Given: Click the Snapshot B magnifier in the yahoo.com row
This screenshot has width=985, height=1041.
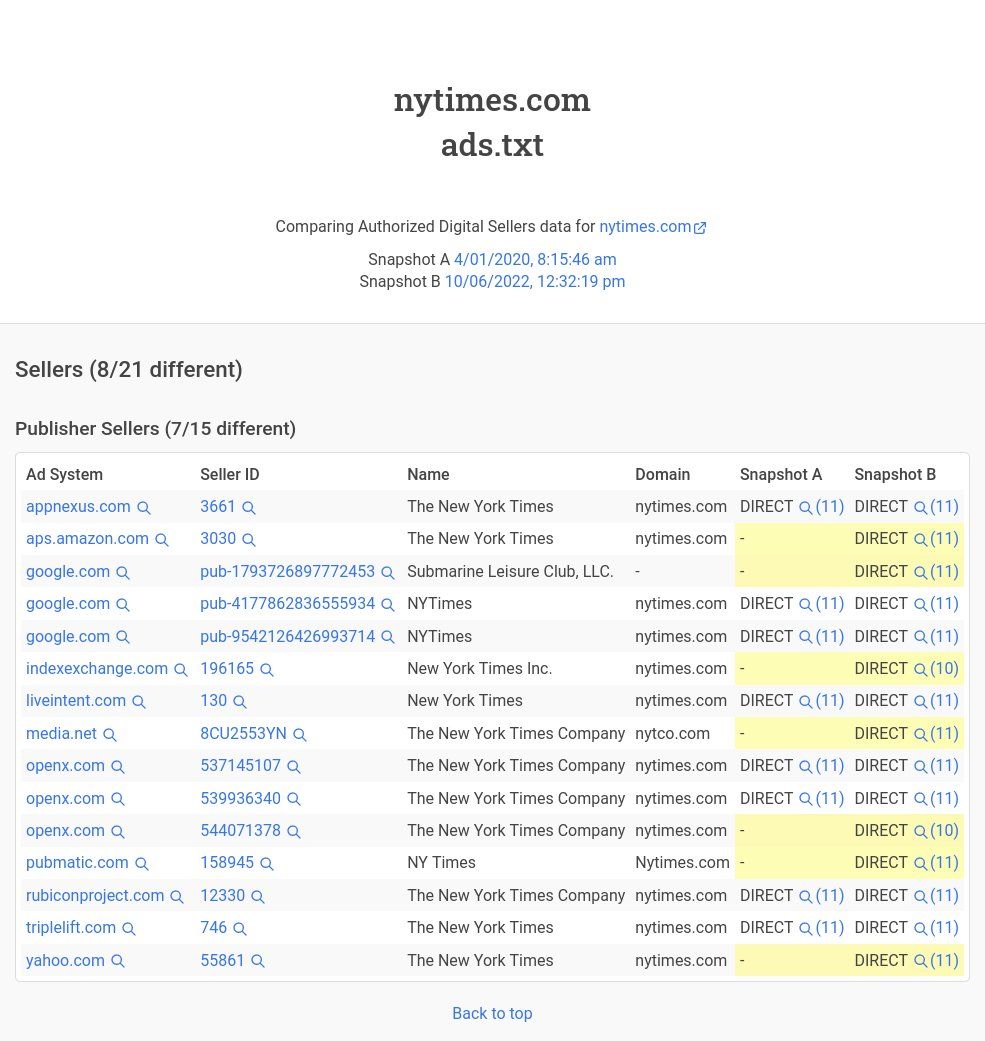Looking at the screenshot, I should point(920,961).
